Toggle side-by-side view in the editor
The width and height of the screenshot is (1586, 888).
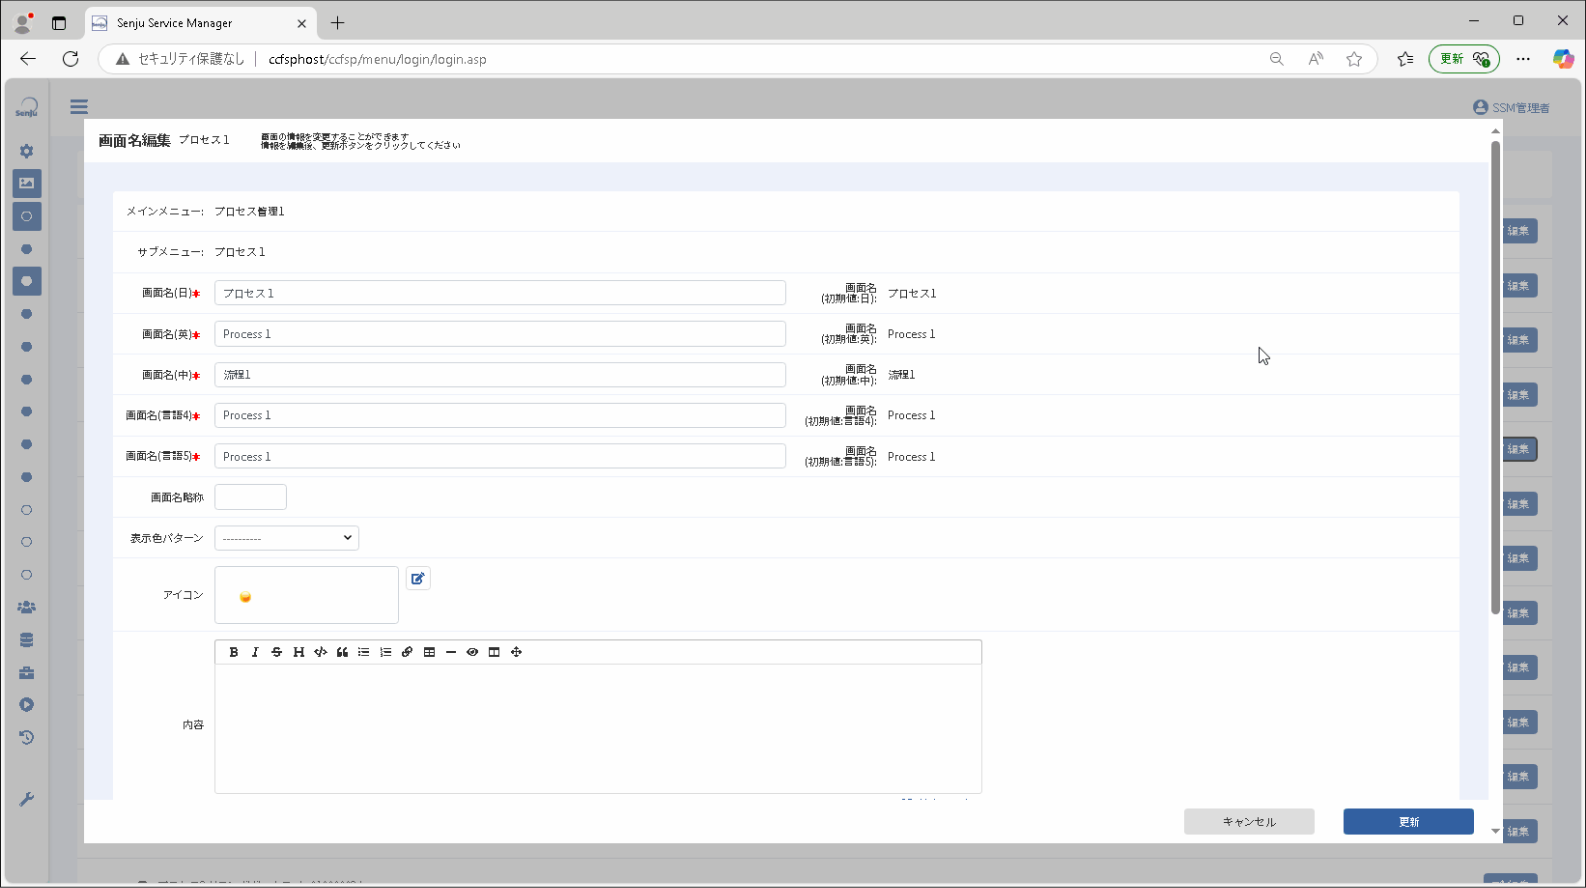click(x=494, y=652)
